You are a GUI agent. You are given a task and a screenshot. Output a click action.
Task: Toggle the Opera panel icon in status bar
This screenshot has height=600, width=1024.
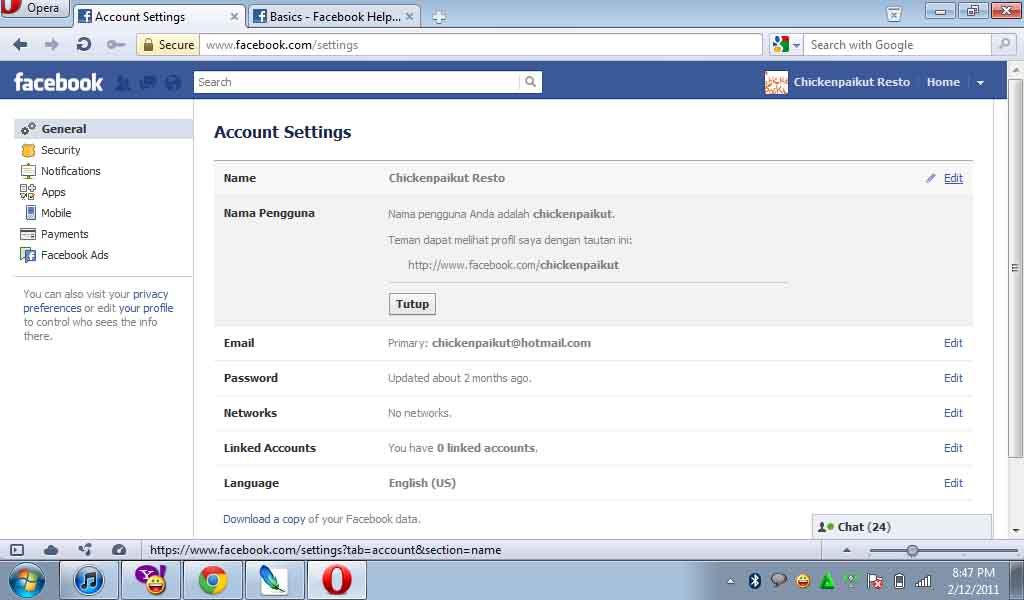click(x=17, y=550)
